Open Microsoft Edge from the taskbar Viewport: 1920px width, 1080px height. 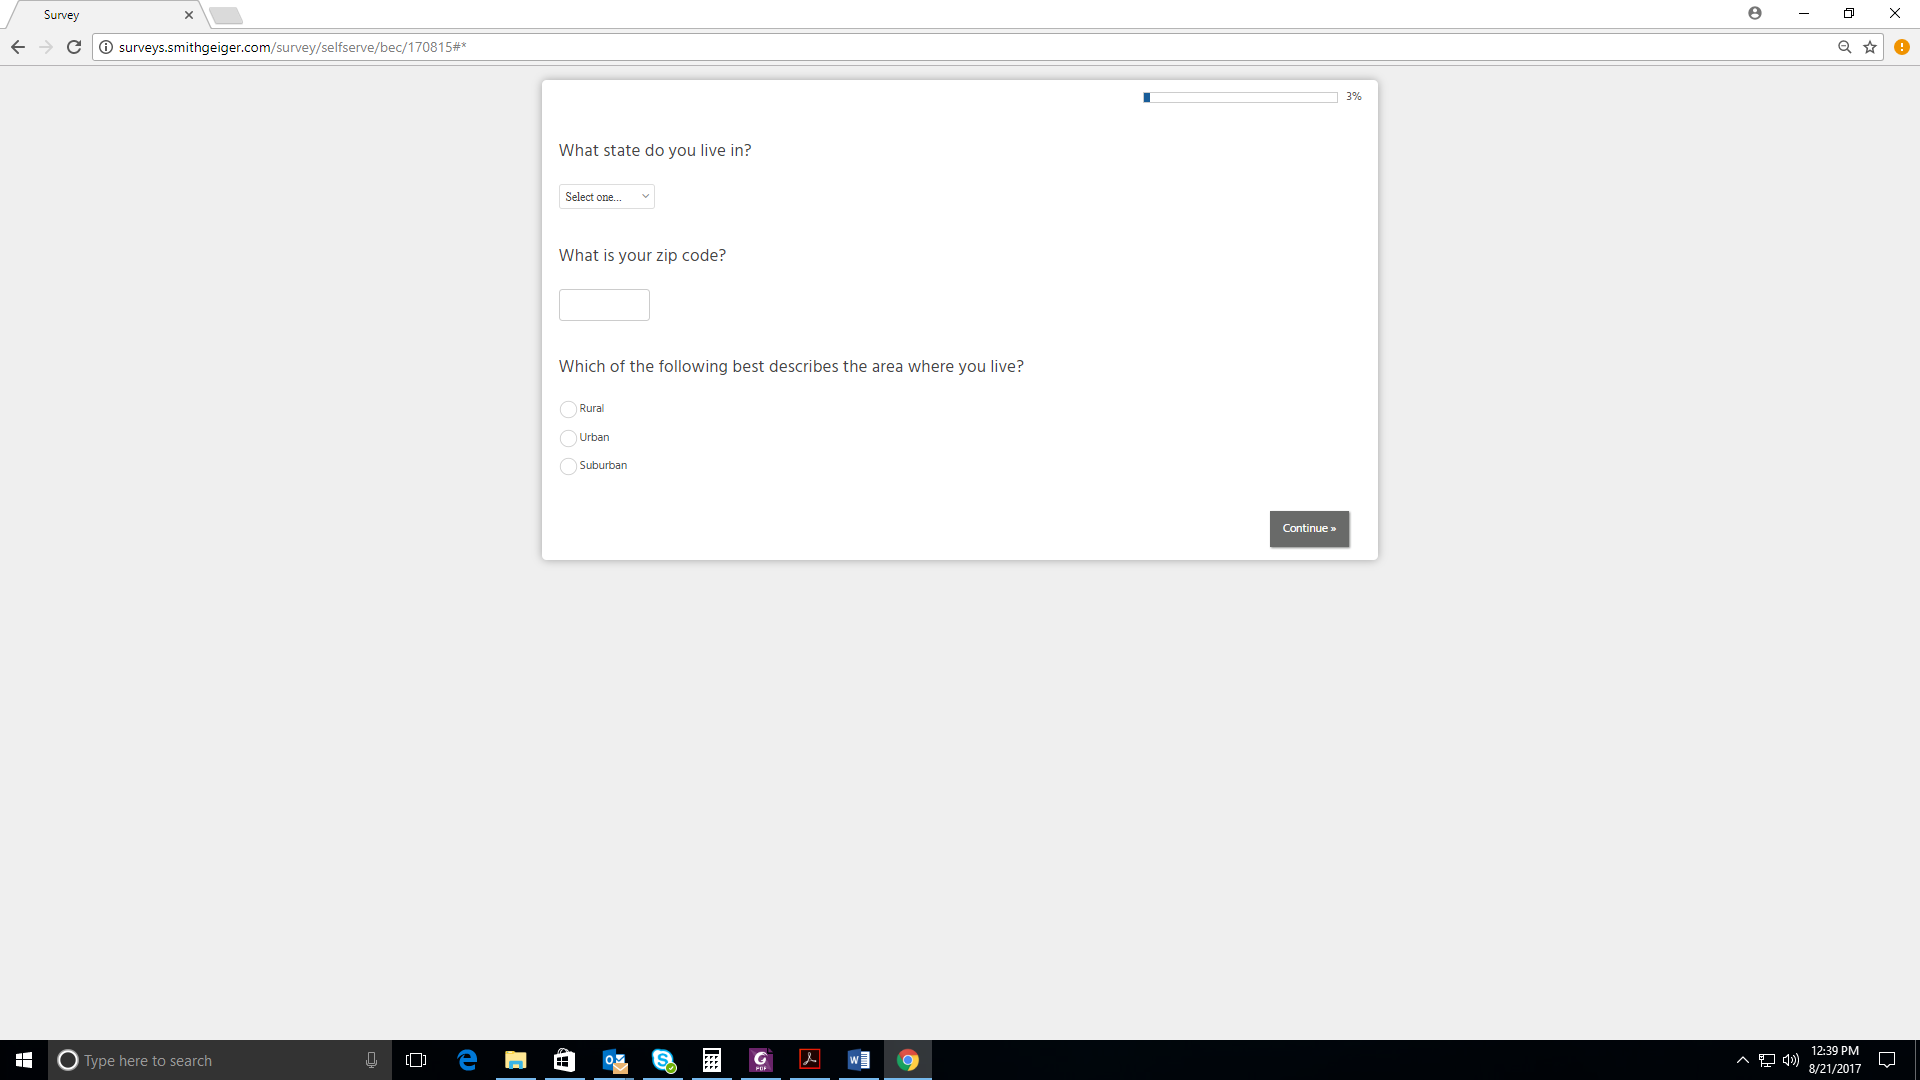(467, 1060)
